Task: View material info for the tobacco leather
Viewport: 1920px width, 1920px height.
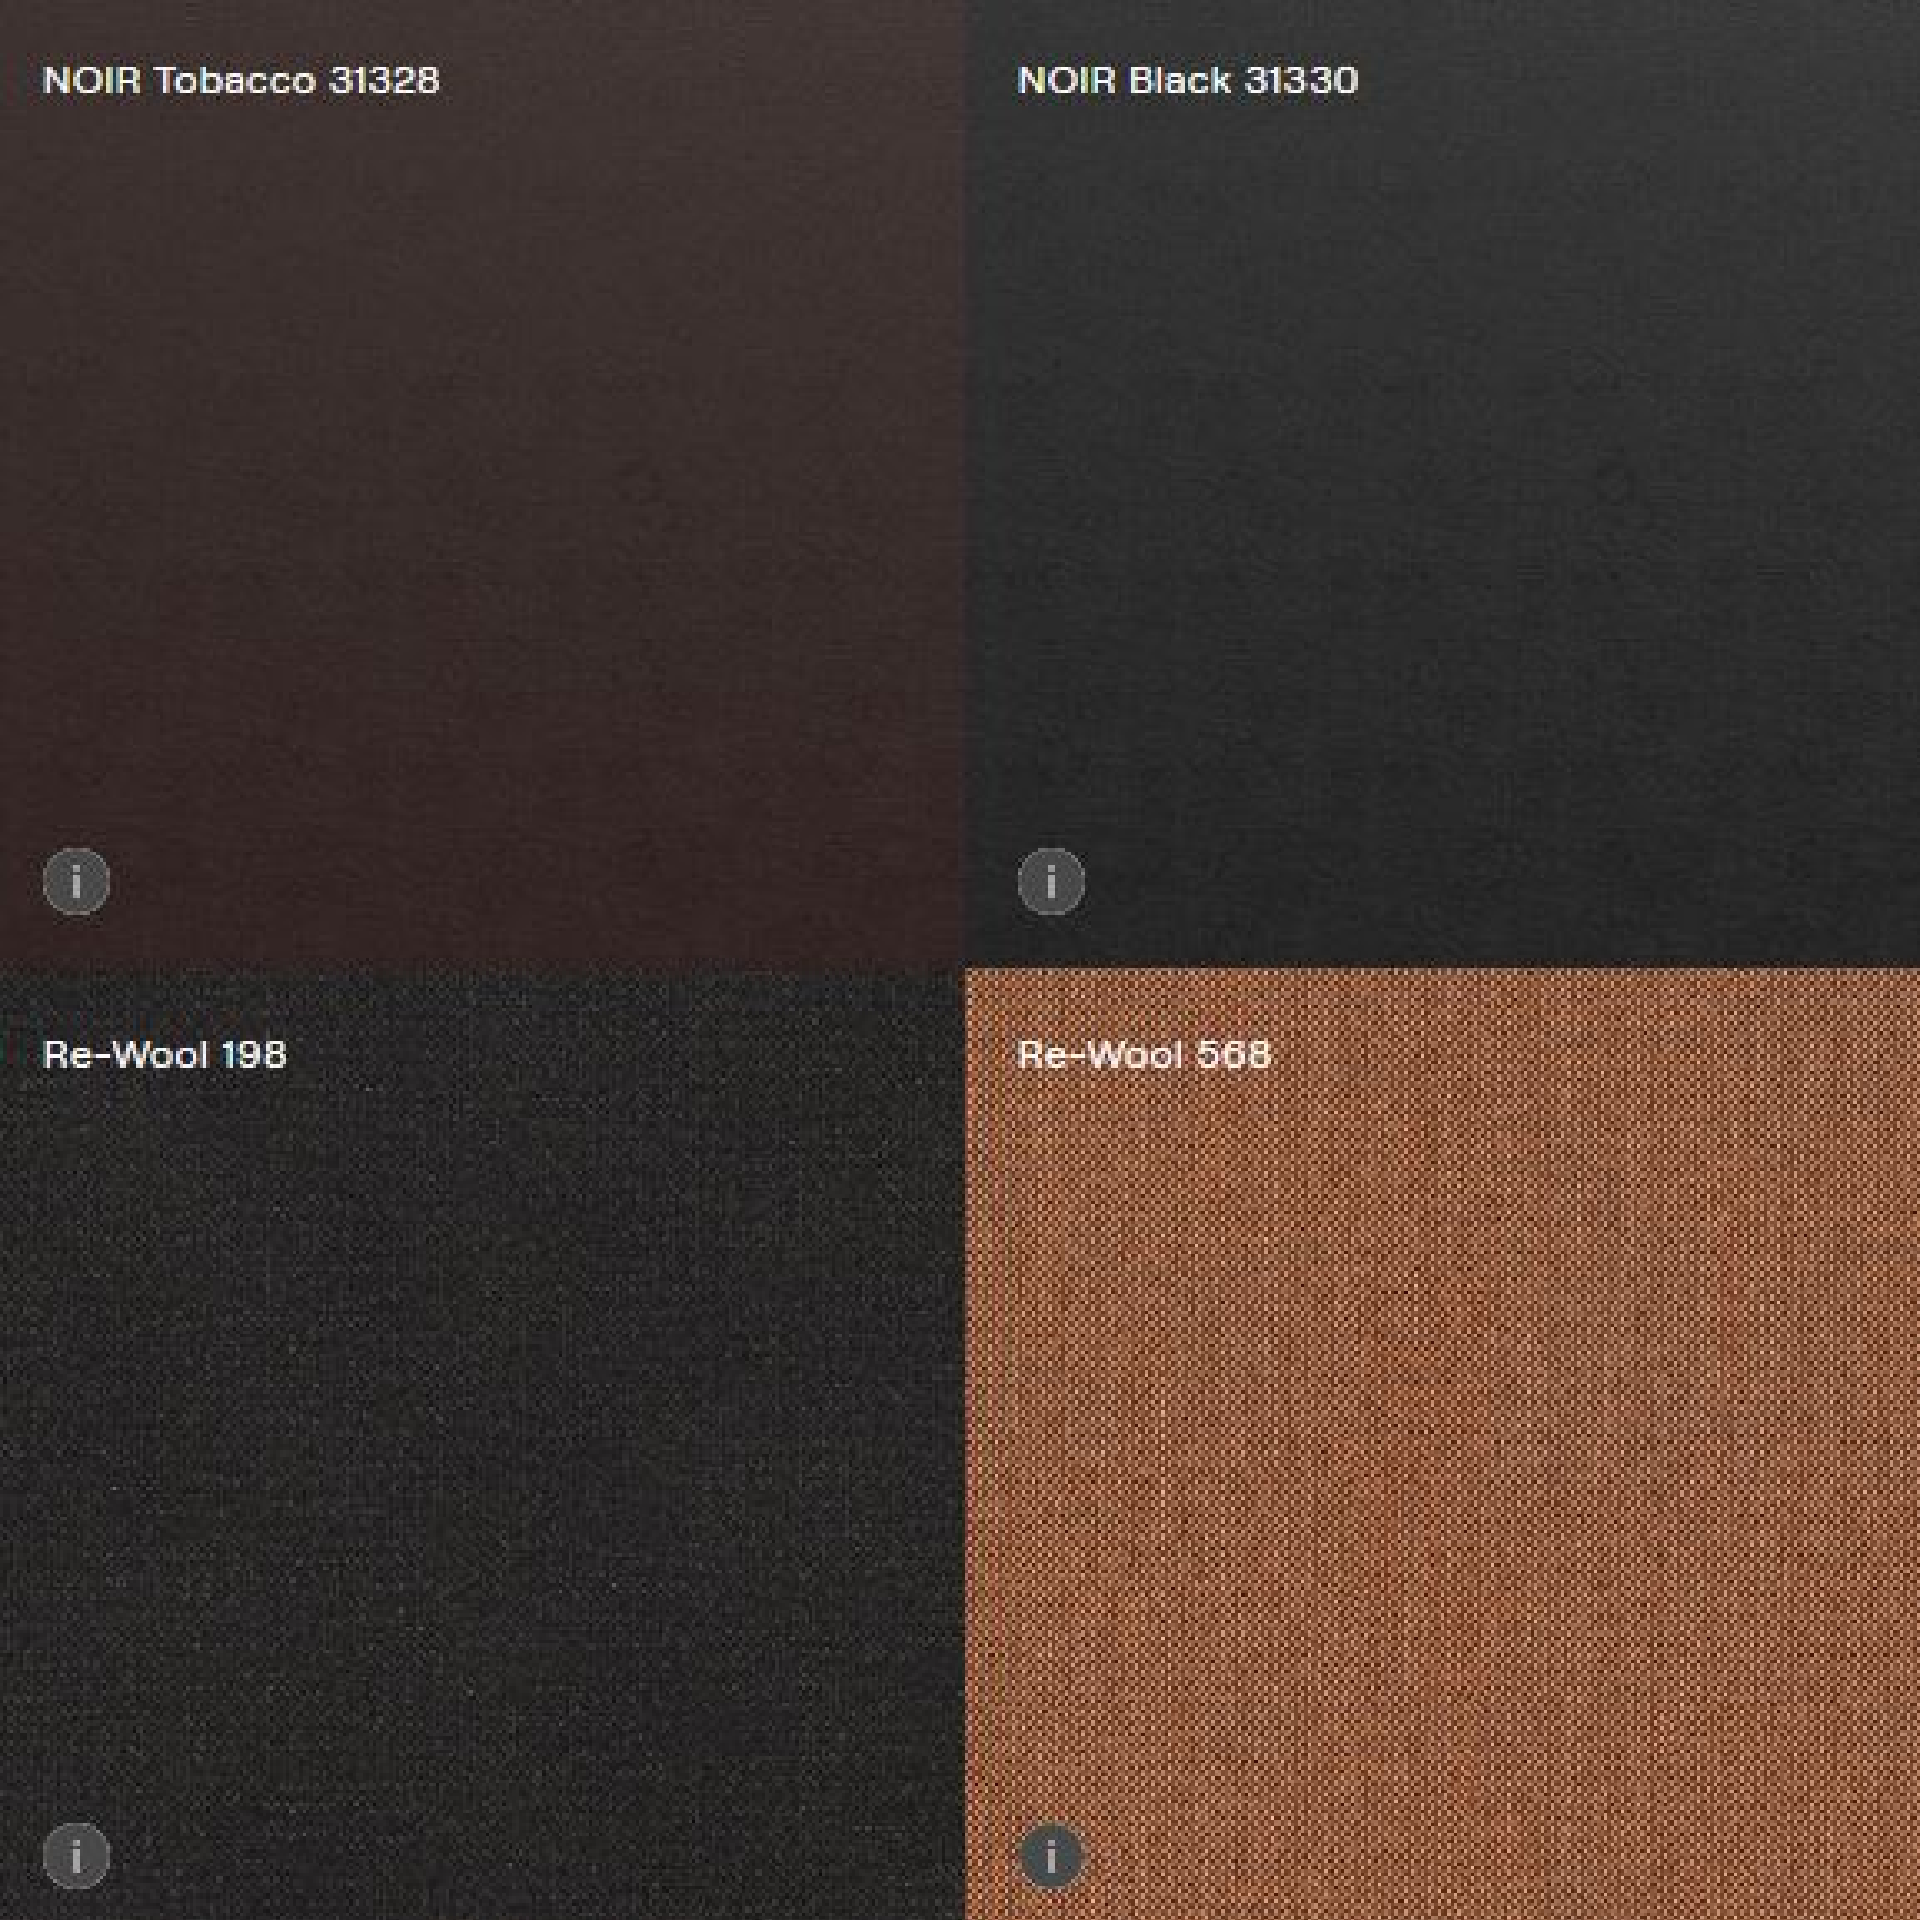Action: [76, 881]
